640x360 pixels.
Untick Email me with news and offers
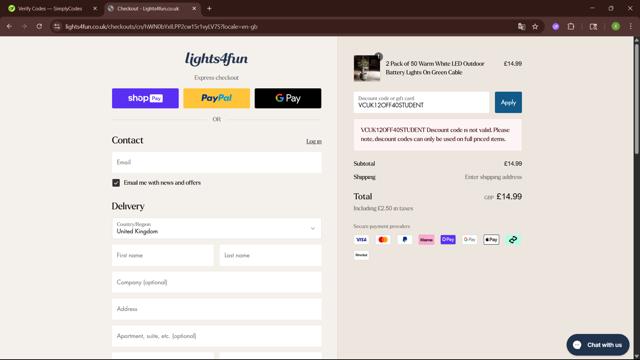116,182
